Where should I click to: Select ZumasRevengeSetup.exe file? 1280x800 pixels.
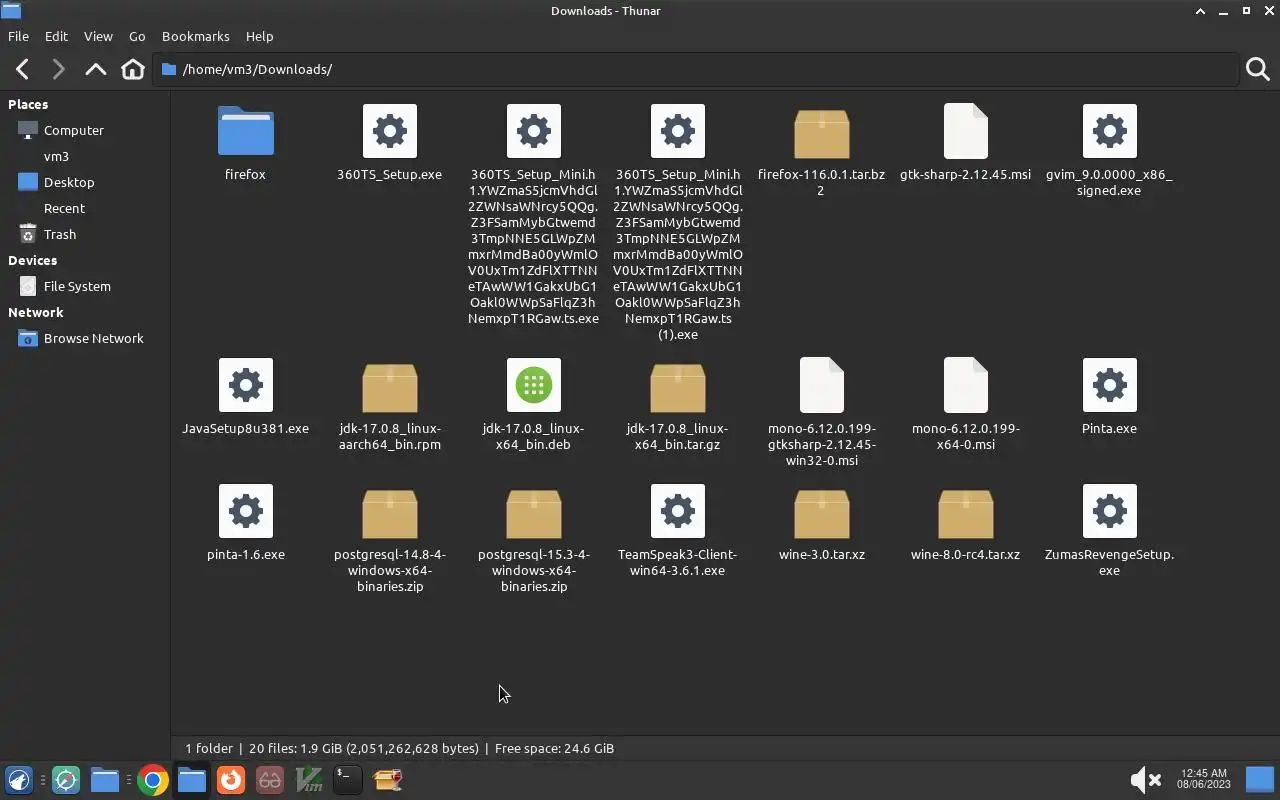point(1109,511)
